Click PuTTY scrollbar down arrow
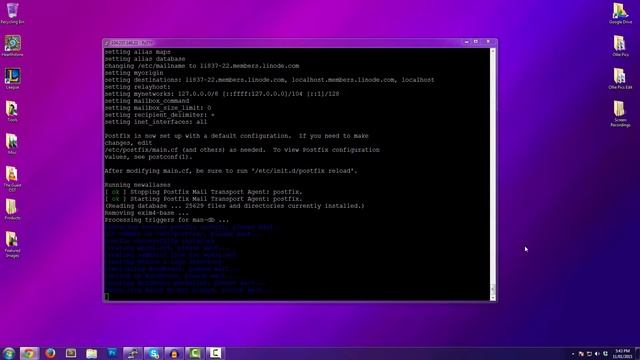The image size is (640, 360). (x=493, y=298)
